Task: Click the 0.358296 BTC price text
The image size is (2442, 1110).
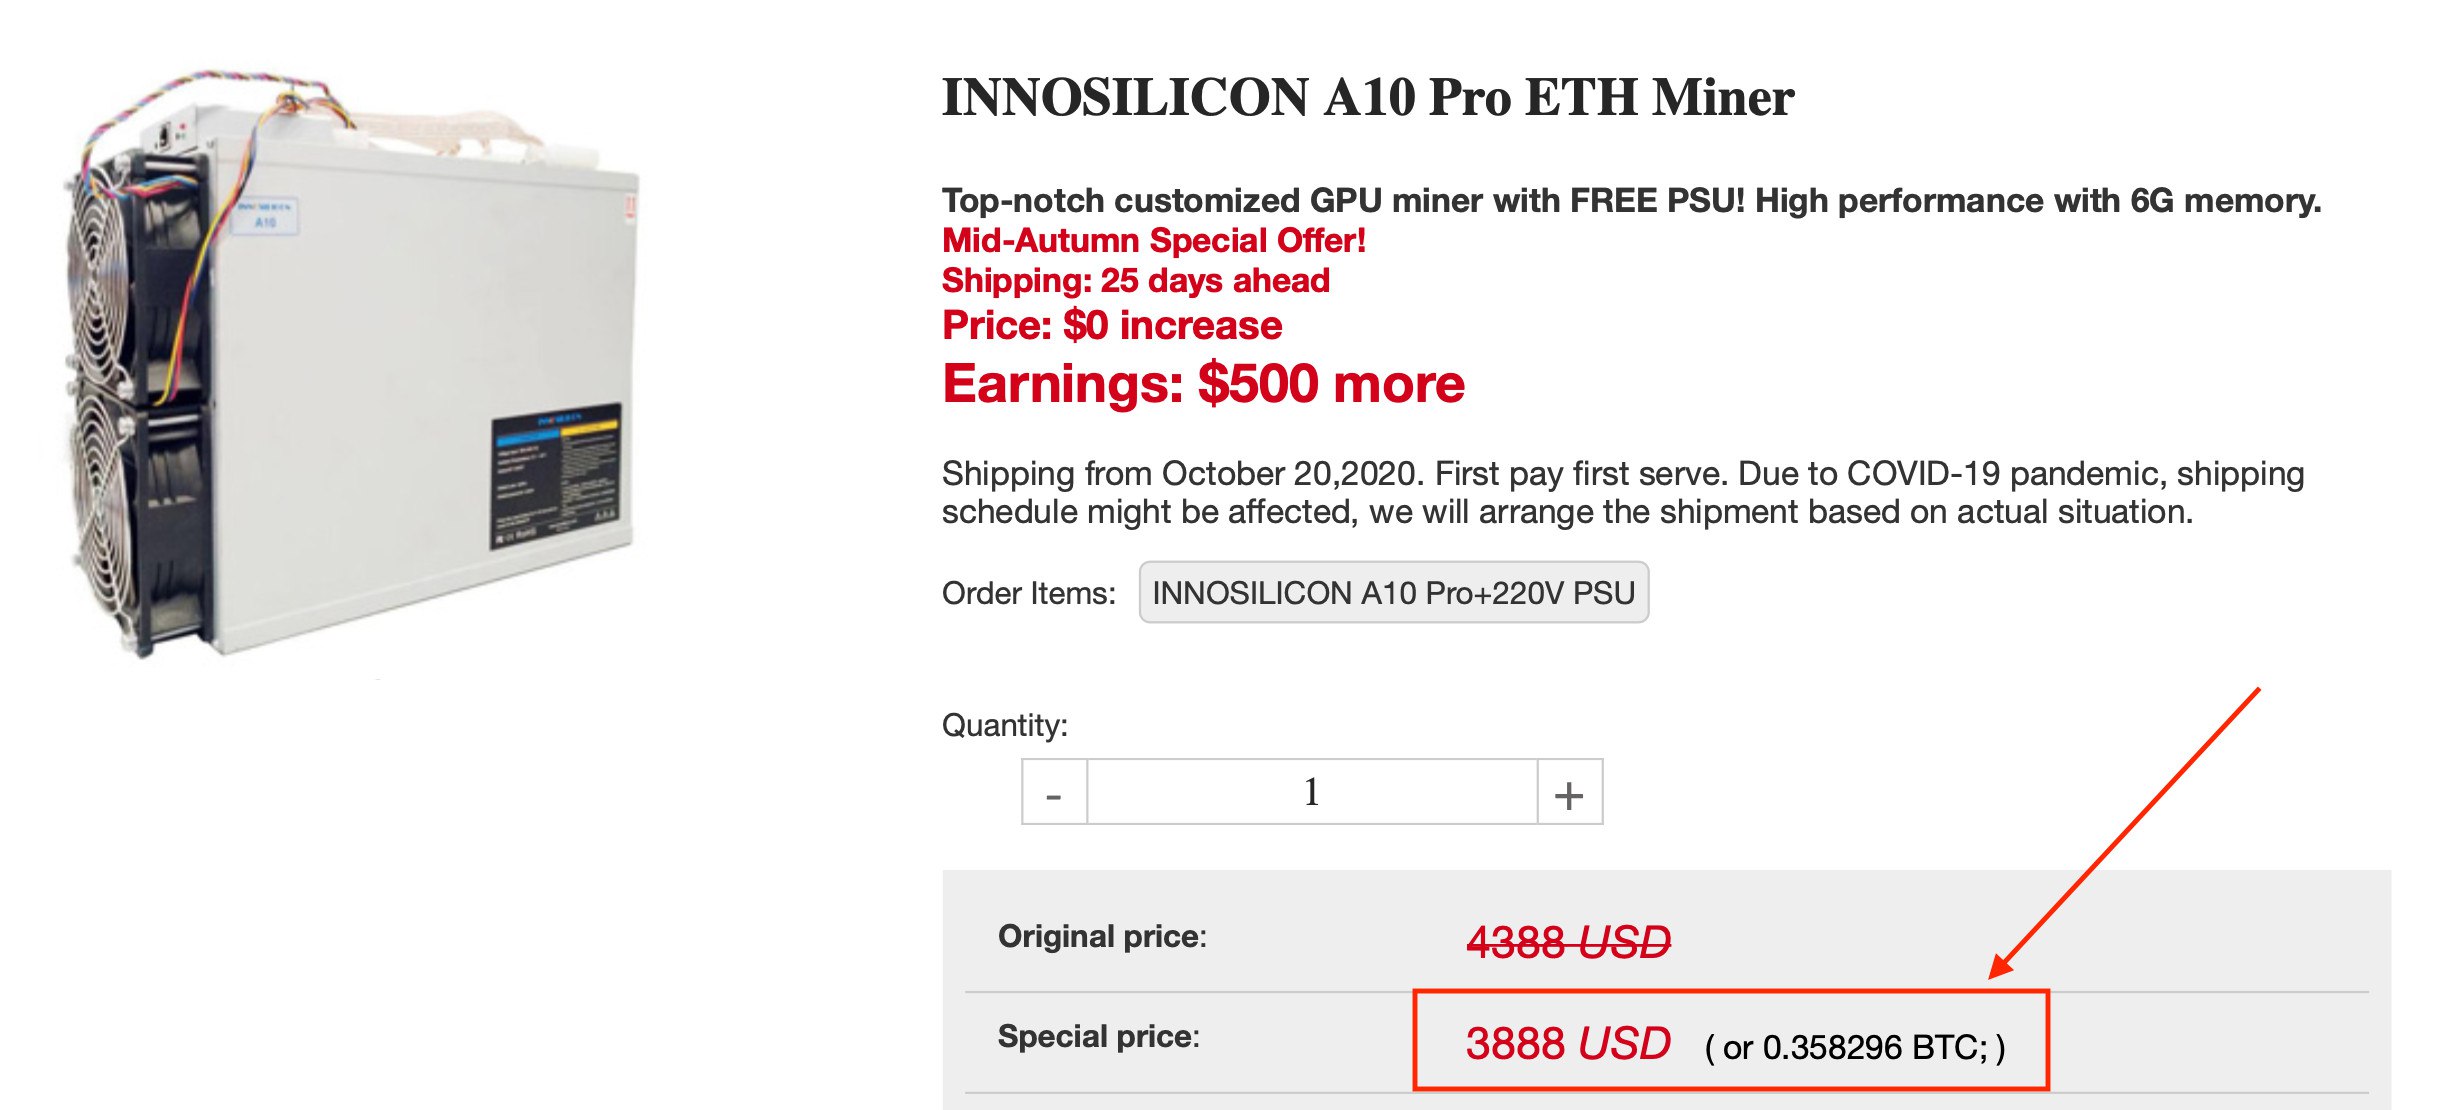Action: (1856, 1048)
